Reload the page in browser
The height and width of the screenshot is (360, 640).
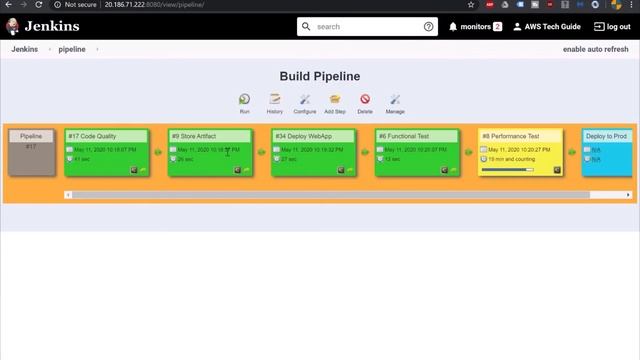38,4
